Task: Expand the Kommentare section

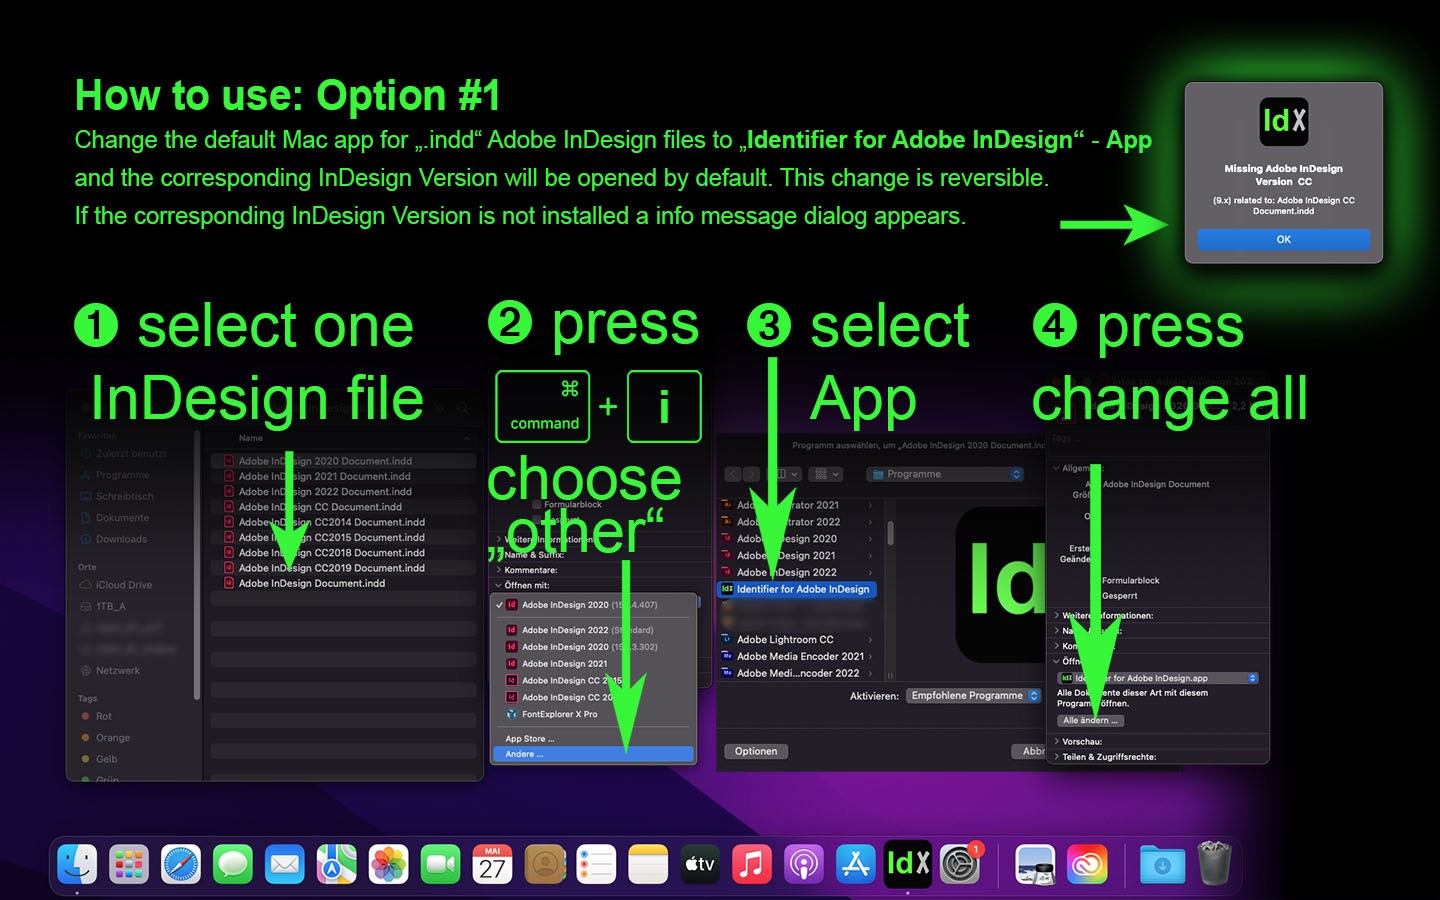Action: (x=499, y=570)
